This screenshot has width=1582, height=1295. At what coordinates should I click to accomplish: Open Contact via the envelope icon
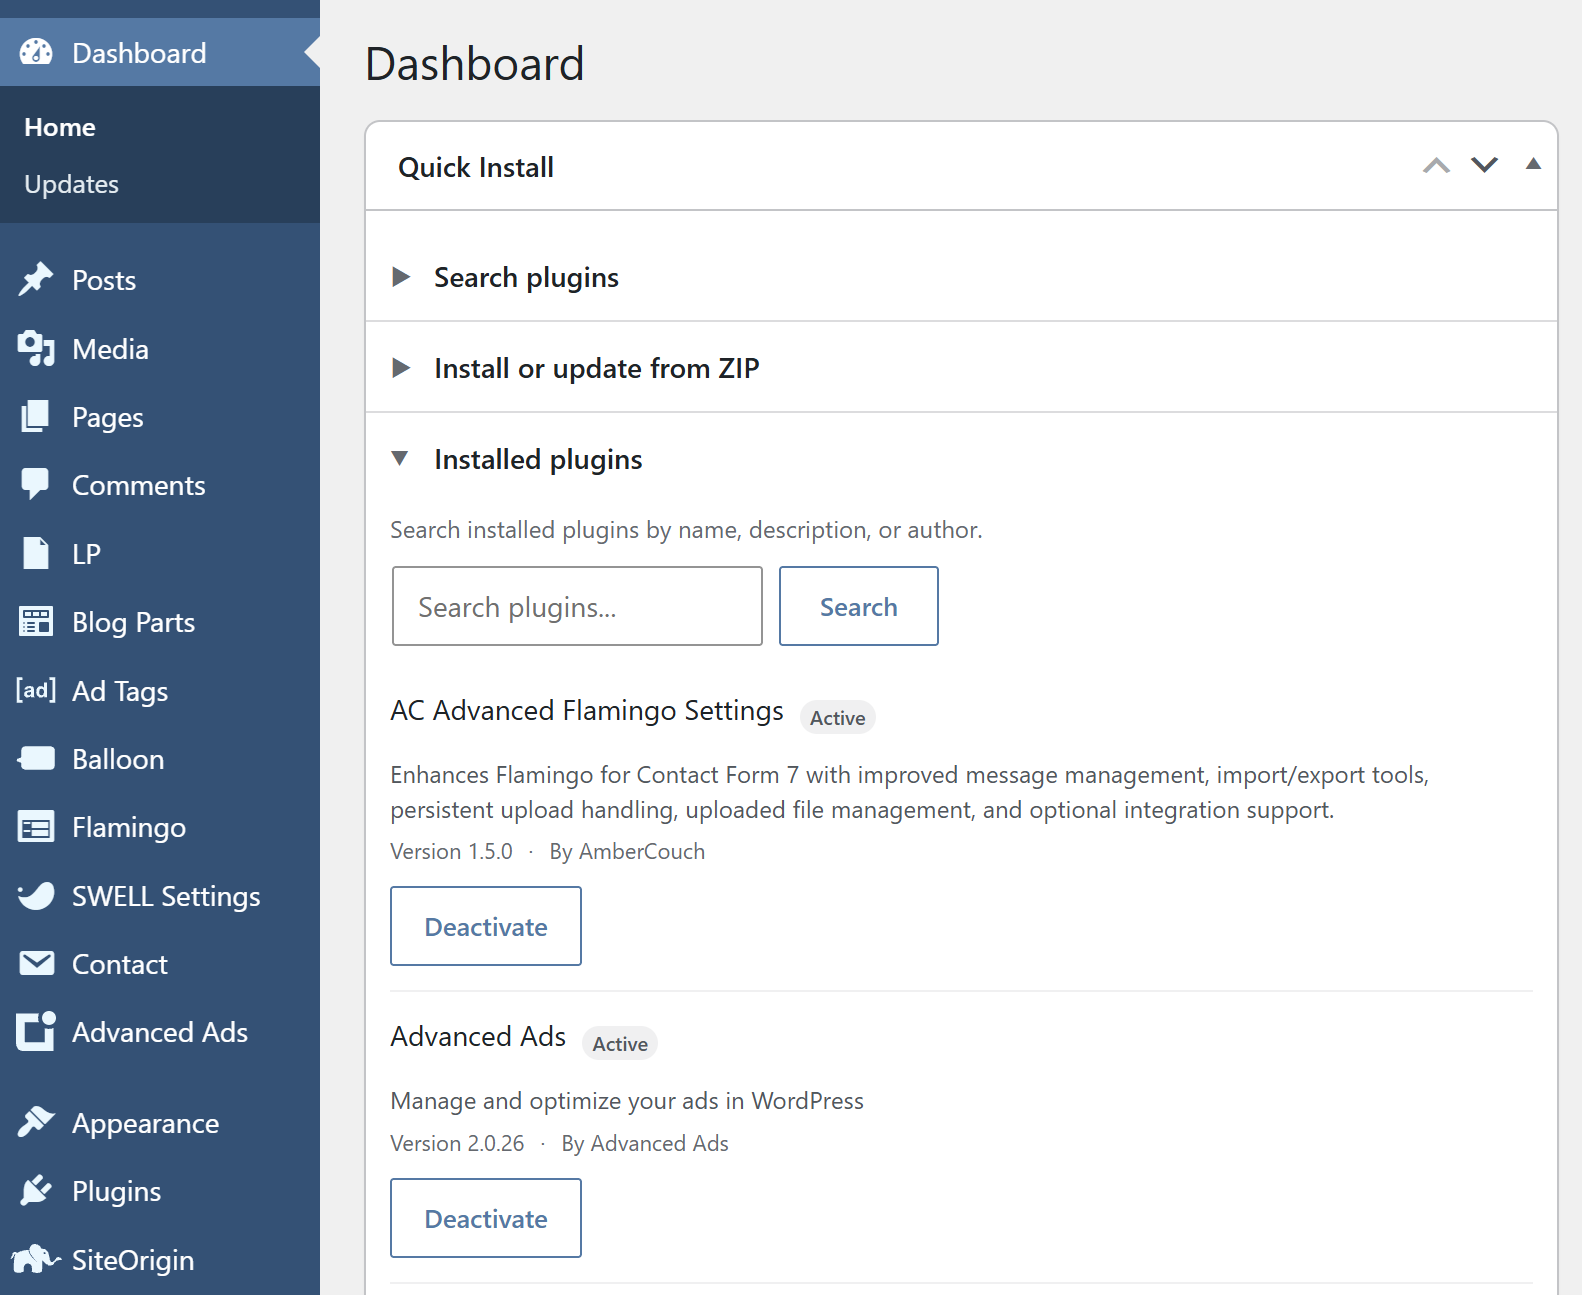pyautogui.click(x=37, y=963)
